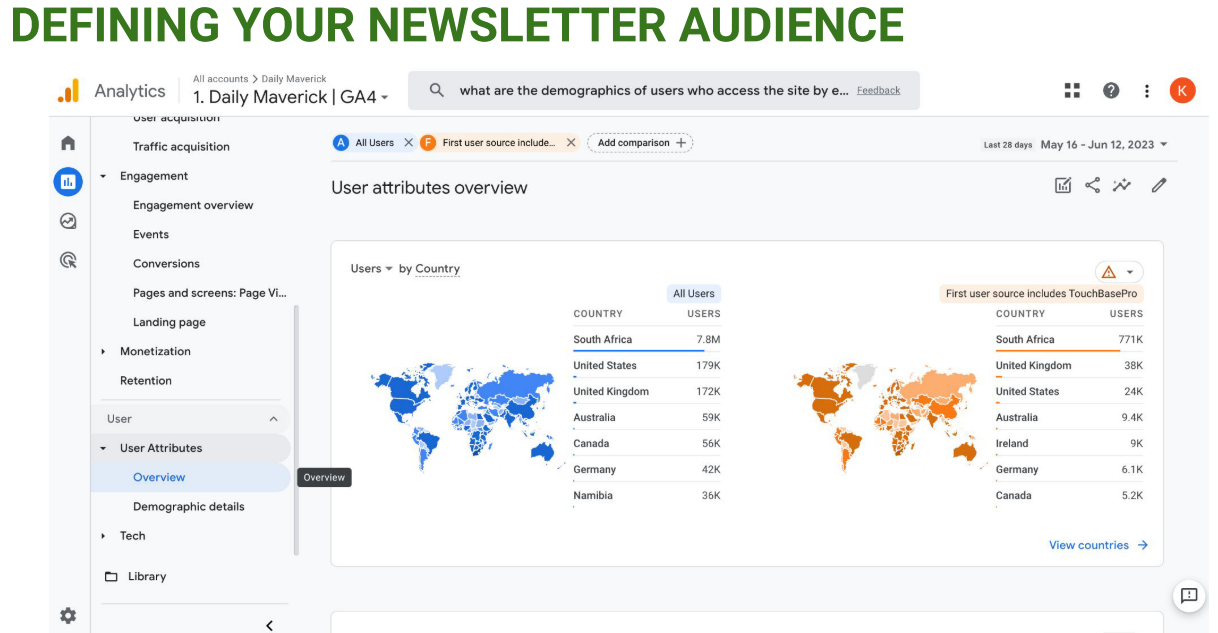Collapse the User collection chevron
The height and width of the screenshot is (633, 1218).
[273, 419]
